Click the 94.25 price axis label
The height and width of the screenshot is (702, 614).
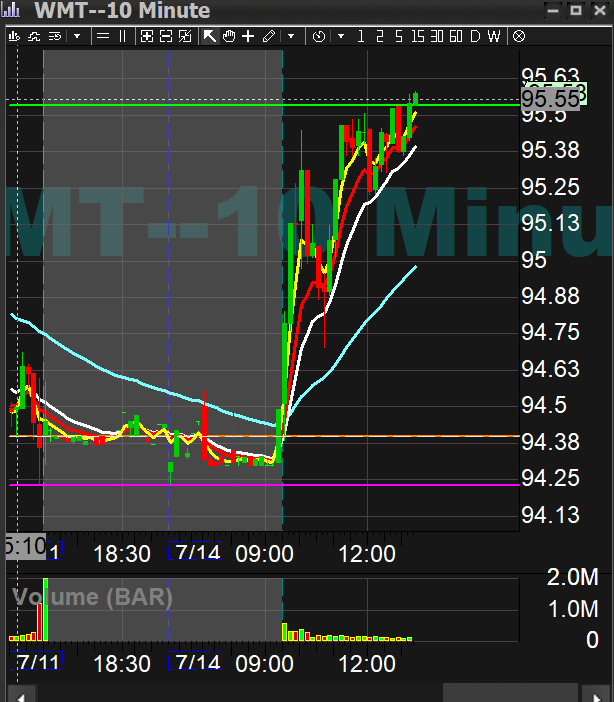(x=550, y=479)
